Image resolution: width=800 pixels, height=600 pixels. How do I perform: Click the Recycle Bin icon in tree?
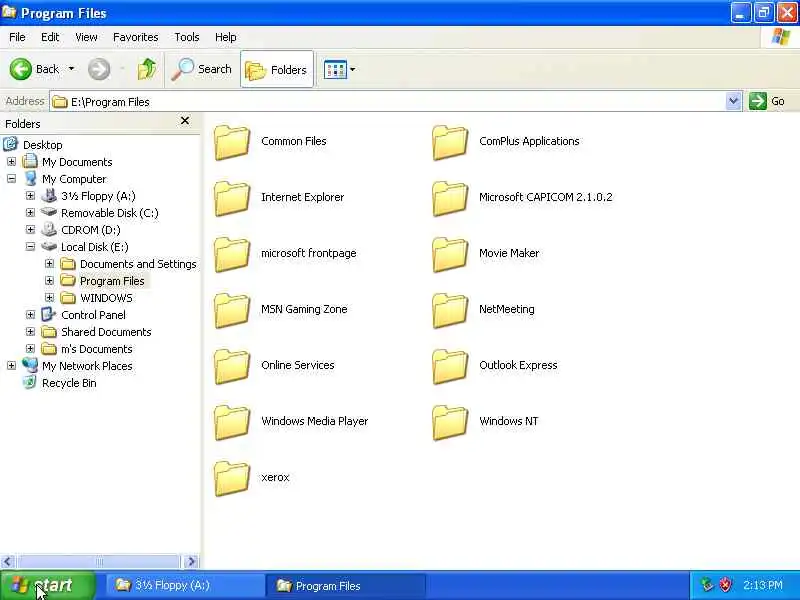point(30,383)
